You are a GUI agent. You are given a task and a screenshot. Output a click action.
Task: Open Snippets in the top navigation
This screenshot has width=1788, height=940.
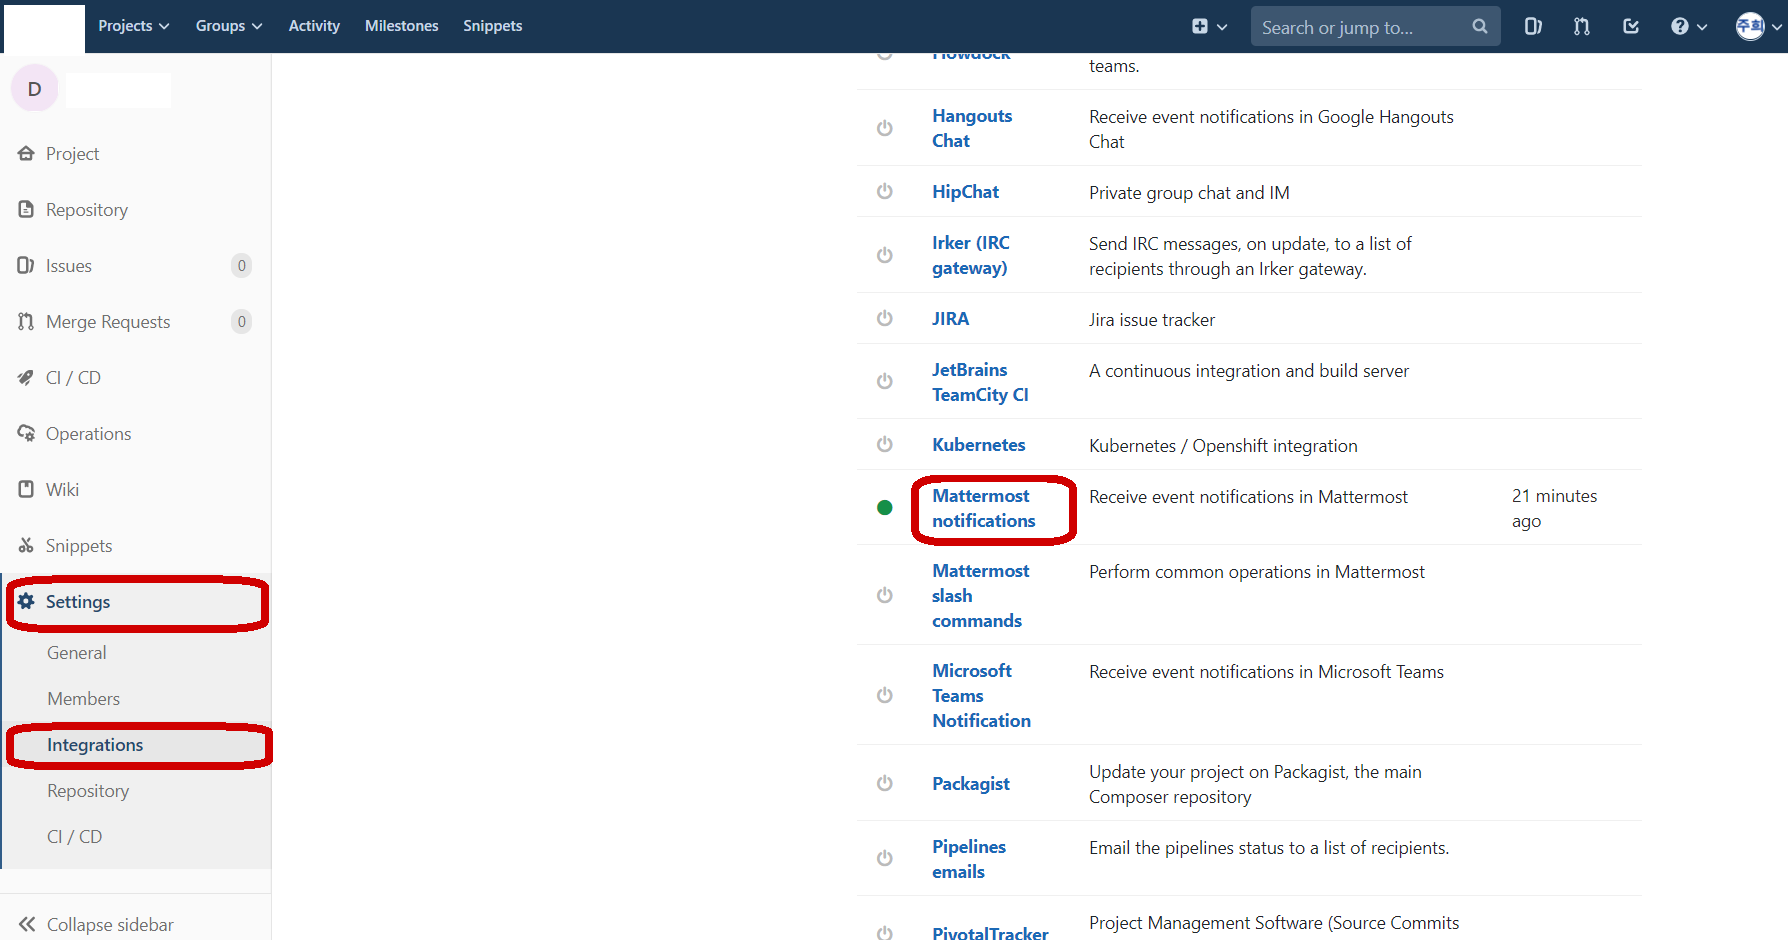click(x=492, y=26)
